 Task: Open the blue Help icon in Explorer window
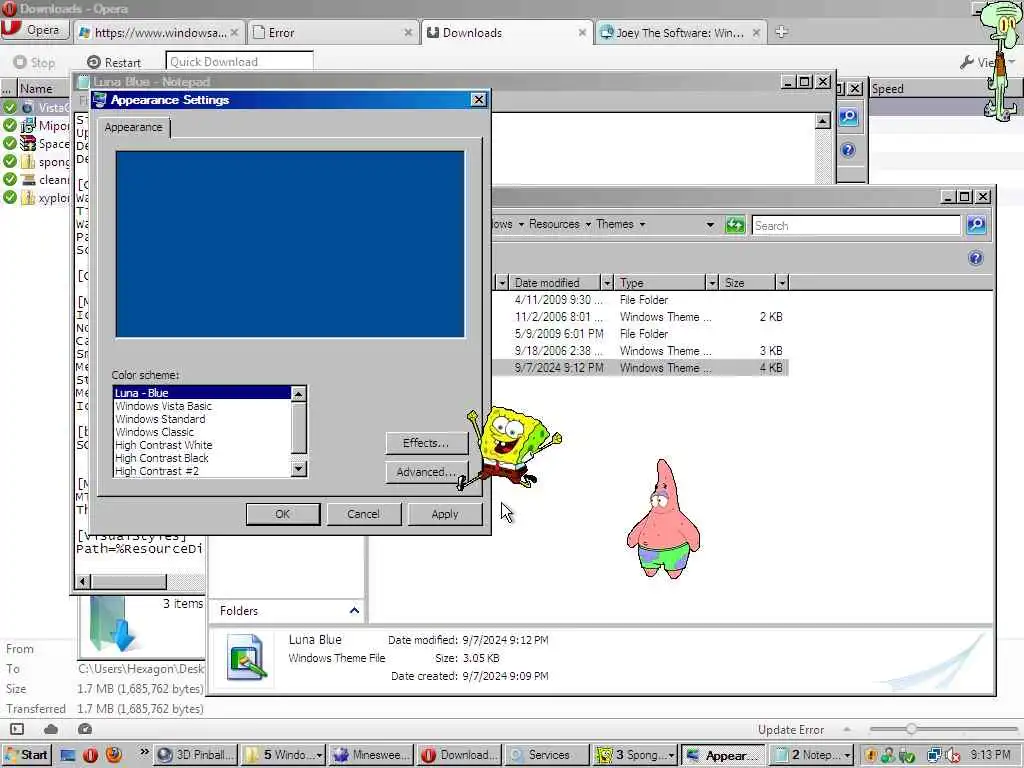coord(976,258)
